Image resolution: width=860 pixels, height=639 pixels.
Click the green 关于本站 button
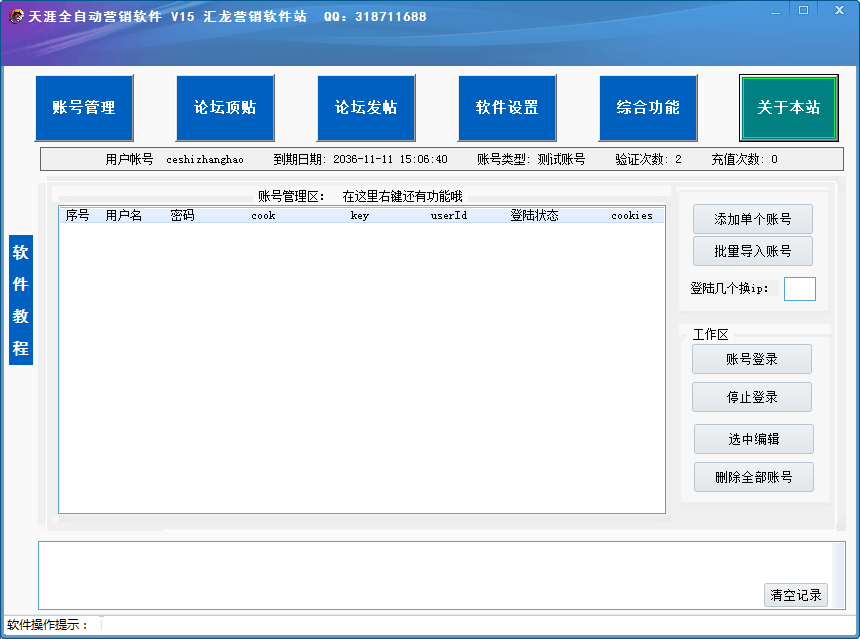pyautogui.click(x=788, y=108)
